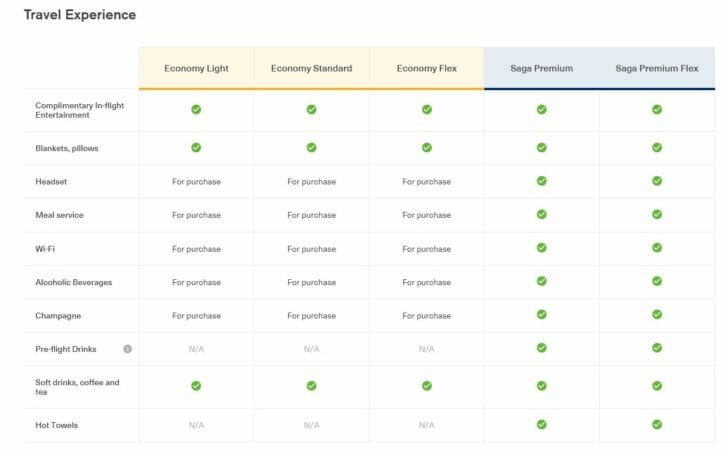The image size is (728, 452).
Task: Click Economy Light N/A in Hot Towels row
Action: (196, 425)
